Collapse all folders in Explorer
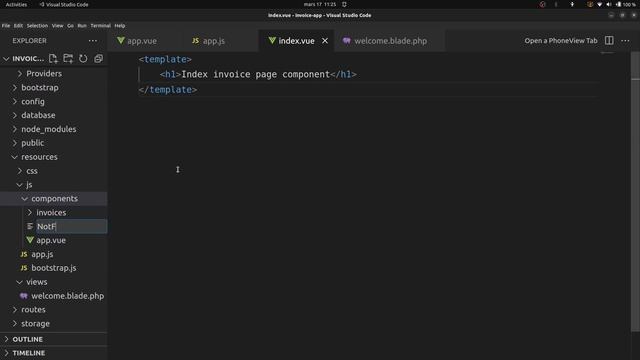Viewport: 640px width, 360px height. click(98, 59)
